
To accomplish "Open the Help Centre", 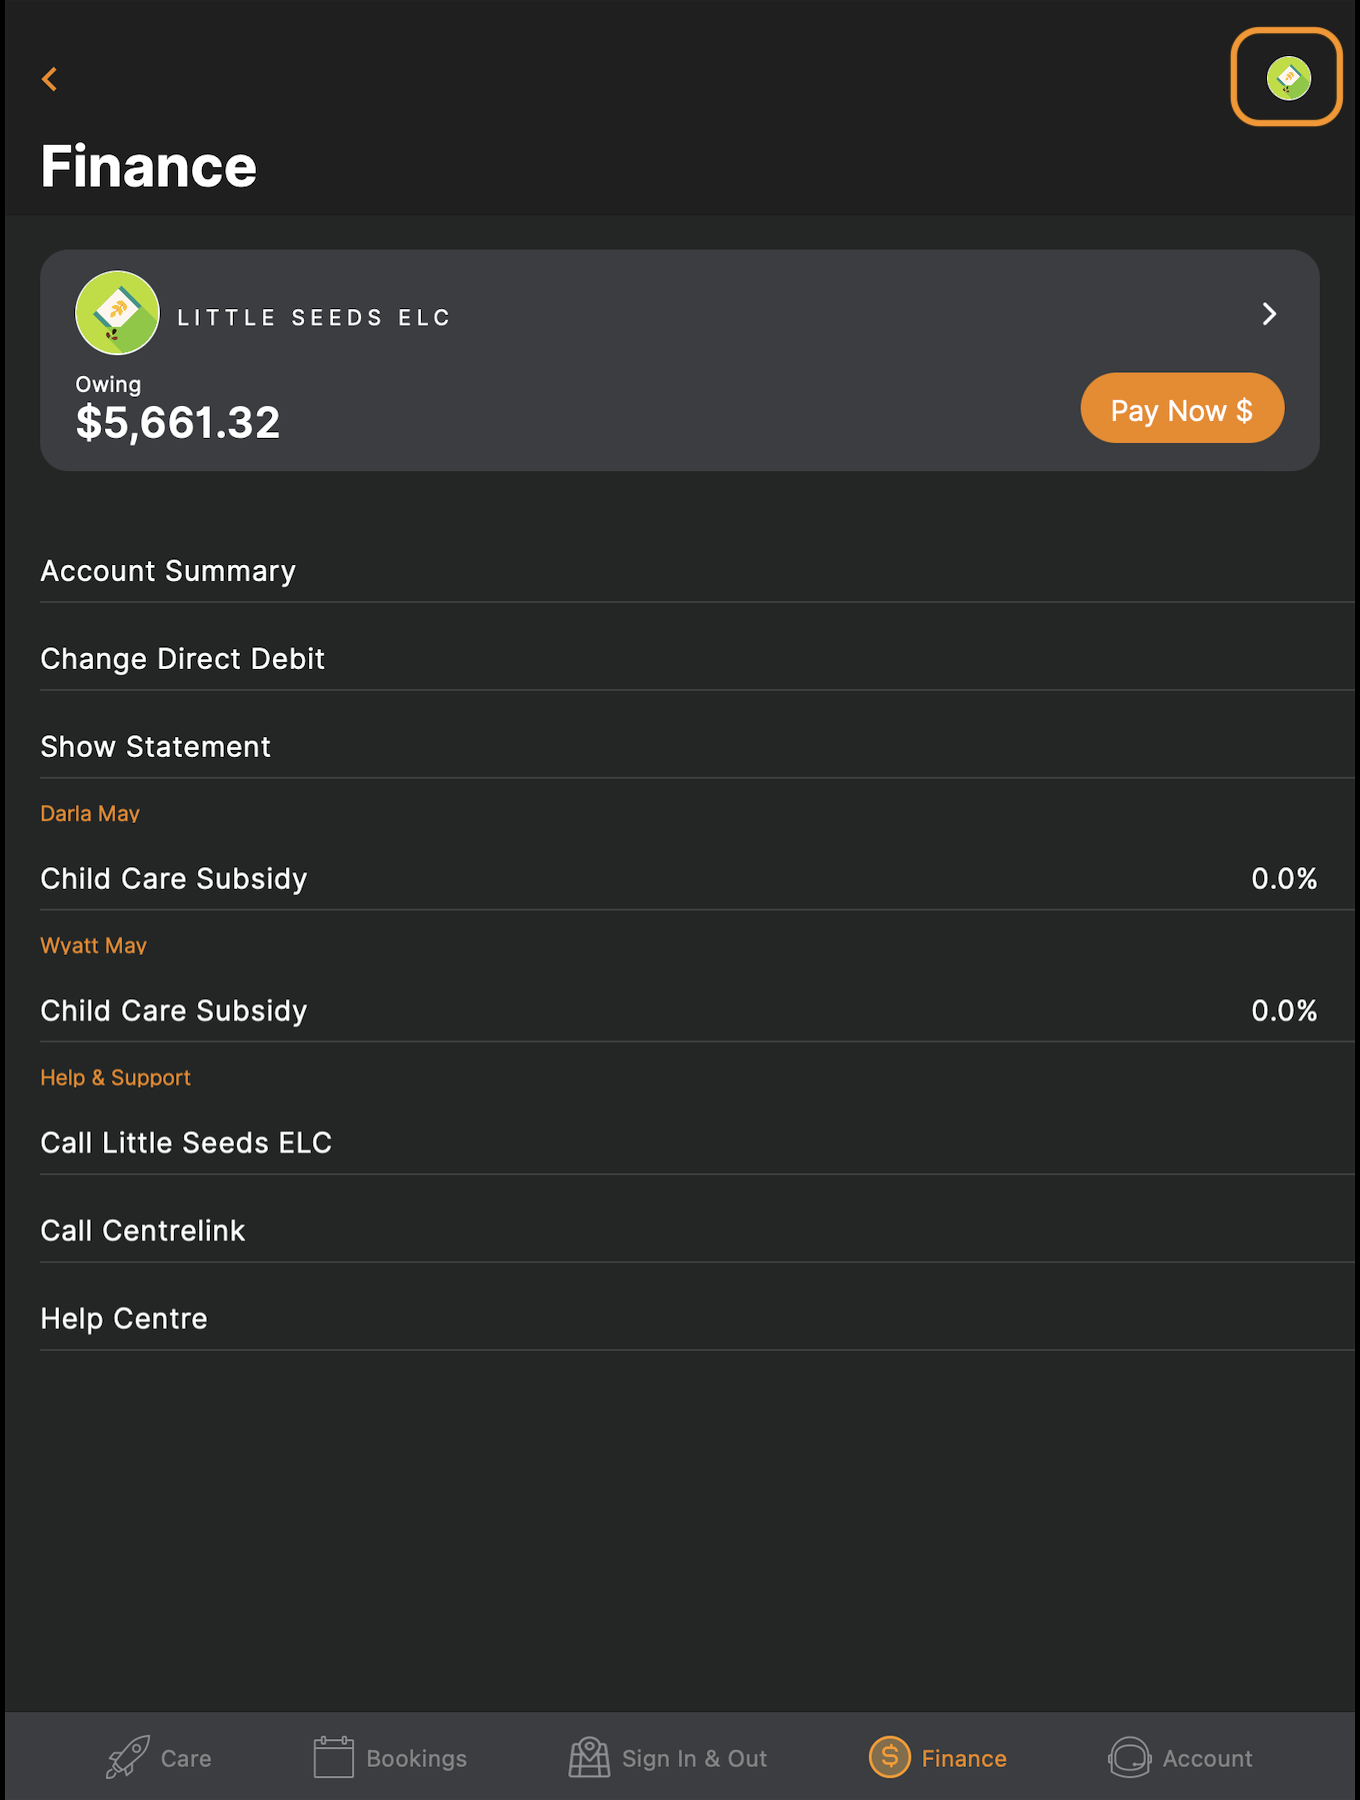I will pos(123,1318).
